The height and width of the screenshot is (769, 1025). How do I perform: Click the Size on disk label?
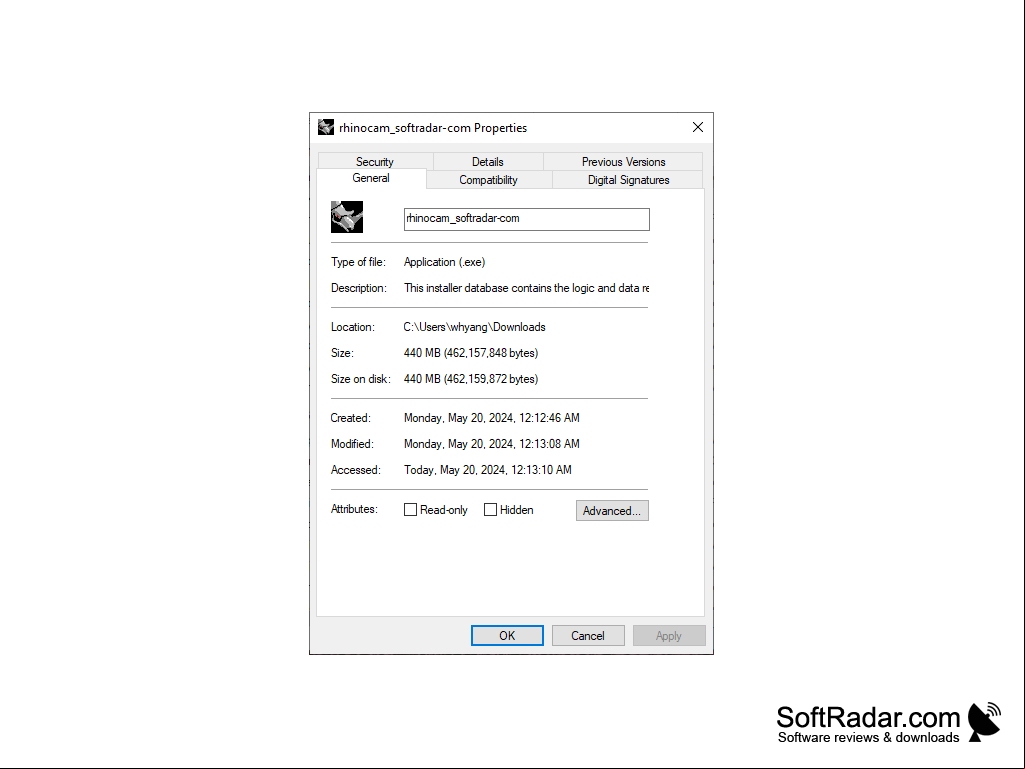pyautogui.click(x=361, y=379)
